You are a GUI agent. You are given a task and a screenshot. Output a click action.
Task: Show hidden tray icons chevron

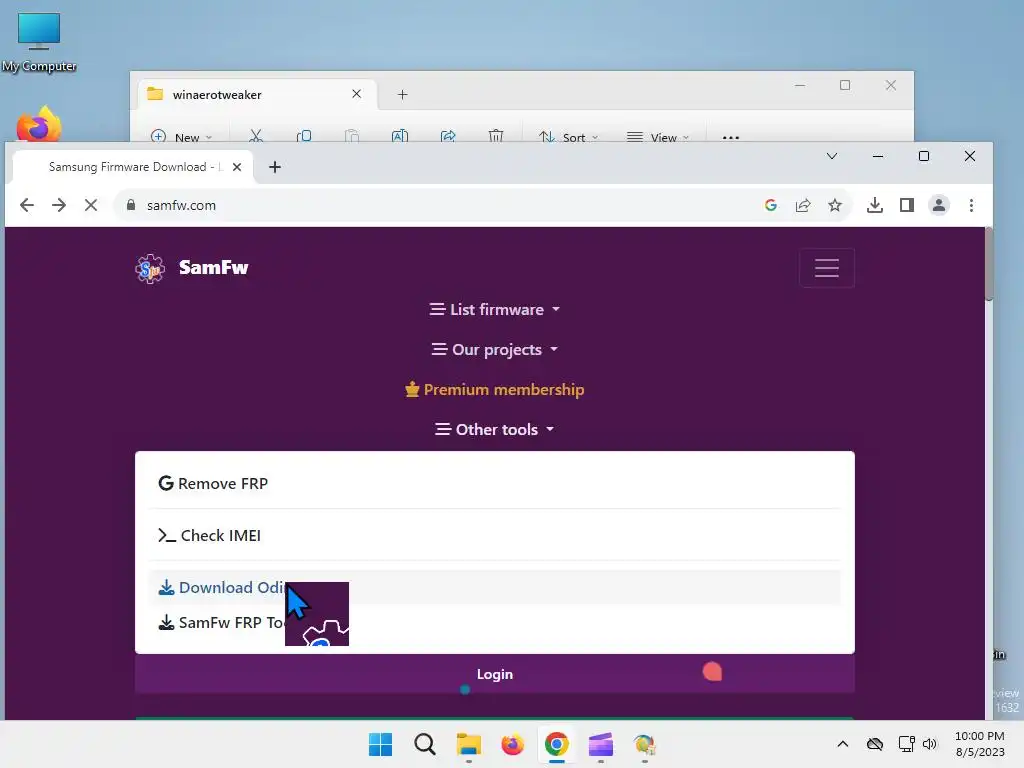[842, 744]
